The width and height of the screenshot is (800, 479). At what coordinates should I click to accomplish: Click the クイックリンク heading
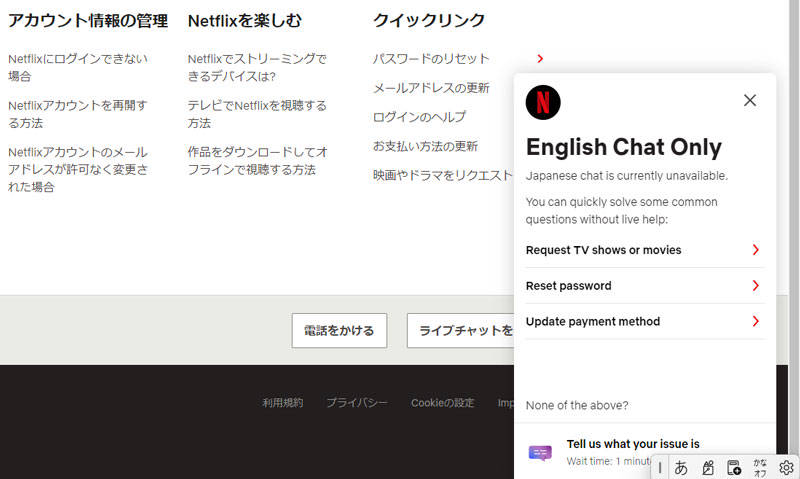coord(429,20)
